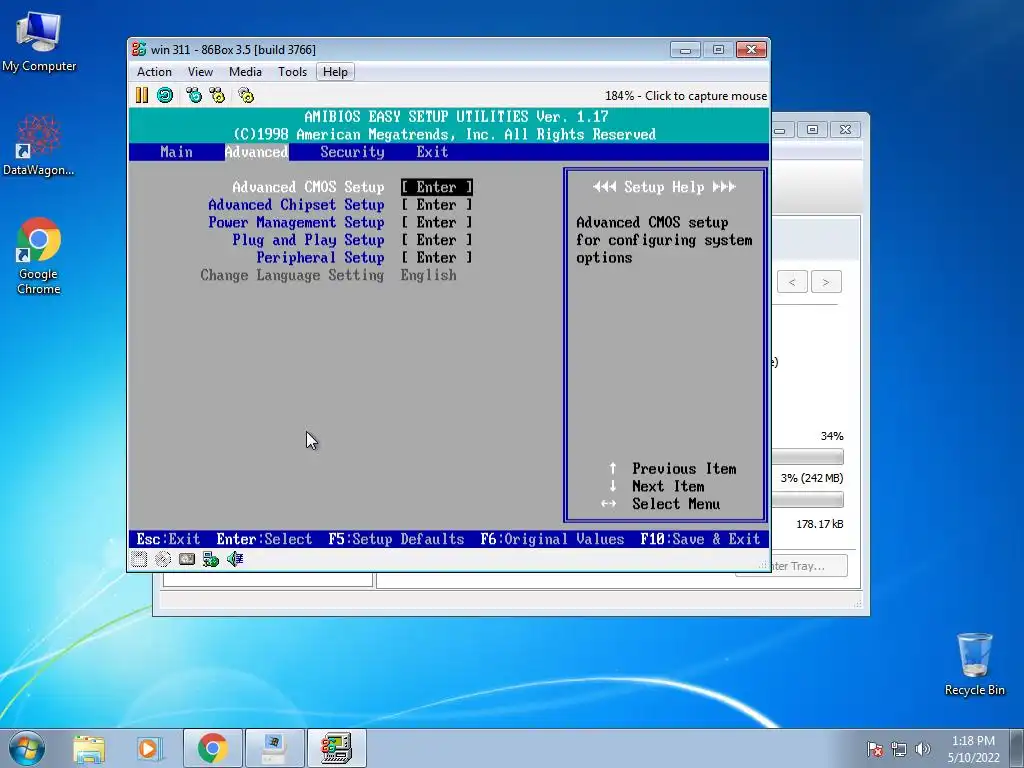Click the back arrow button in background window

(x=792, y=282)
